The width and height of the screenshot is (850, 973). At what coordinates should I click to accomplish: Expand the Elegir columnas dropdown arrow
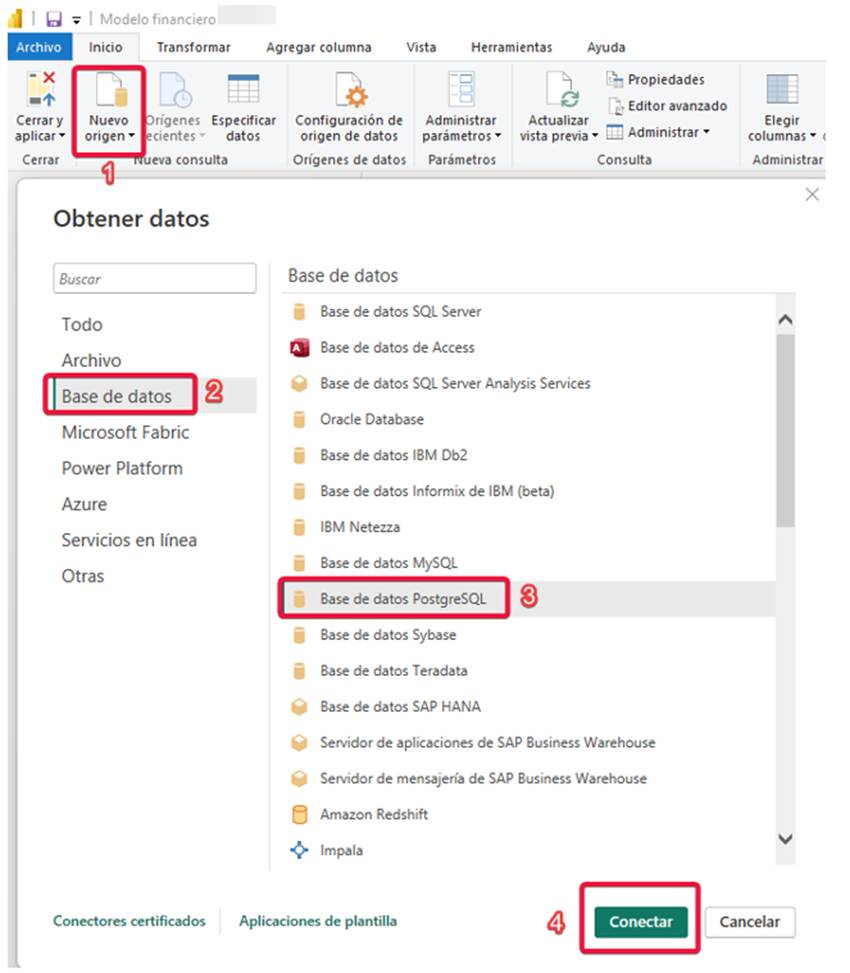(812, 135)
